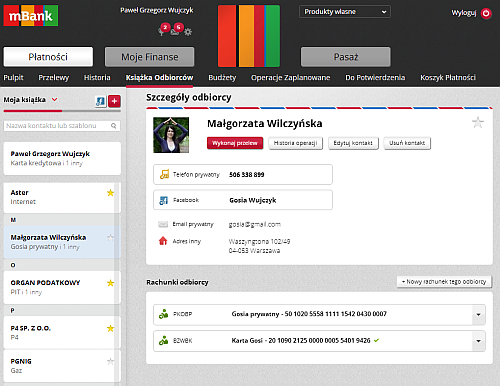Screen dimensions: 500x386
Task: Click the Facebook icon in contact details
Action: click(x=164, y=200)
